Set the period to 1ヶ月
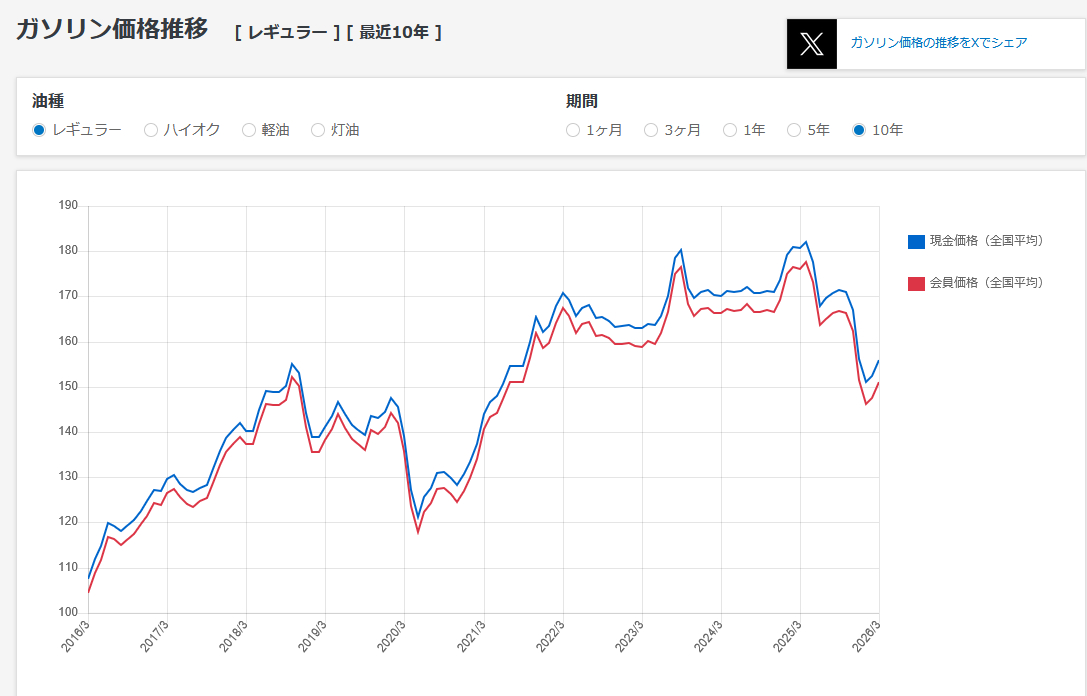Image resolution: width=1087 pixels, height=696 pixels. pyautogui.click(x=573, y=130)
